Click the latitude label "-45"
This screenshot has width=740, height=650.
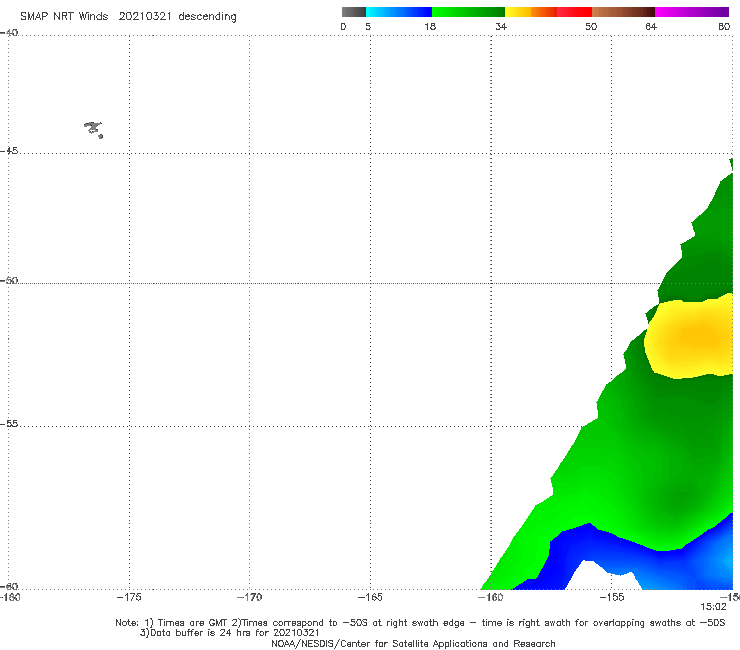(x=9, y=151)
